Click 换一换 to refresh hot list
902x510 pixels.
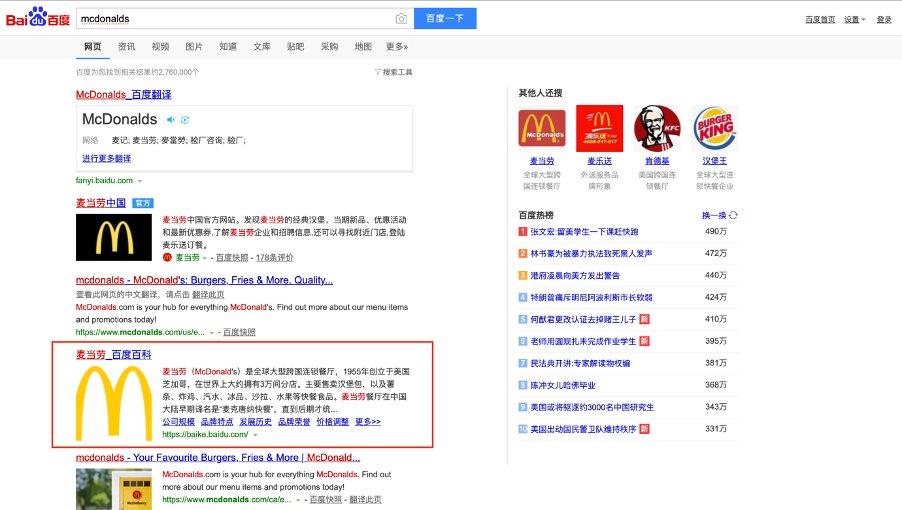[714, 215]
